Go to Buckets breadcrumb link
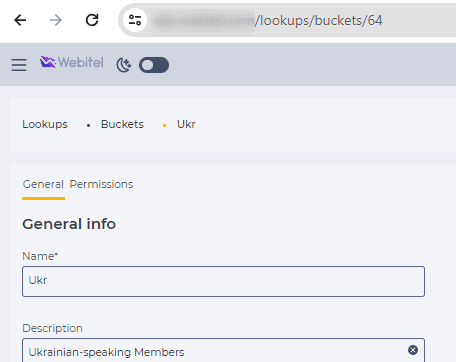 [x=122, y=124]
